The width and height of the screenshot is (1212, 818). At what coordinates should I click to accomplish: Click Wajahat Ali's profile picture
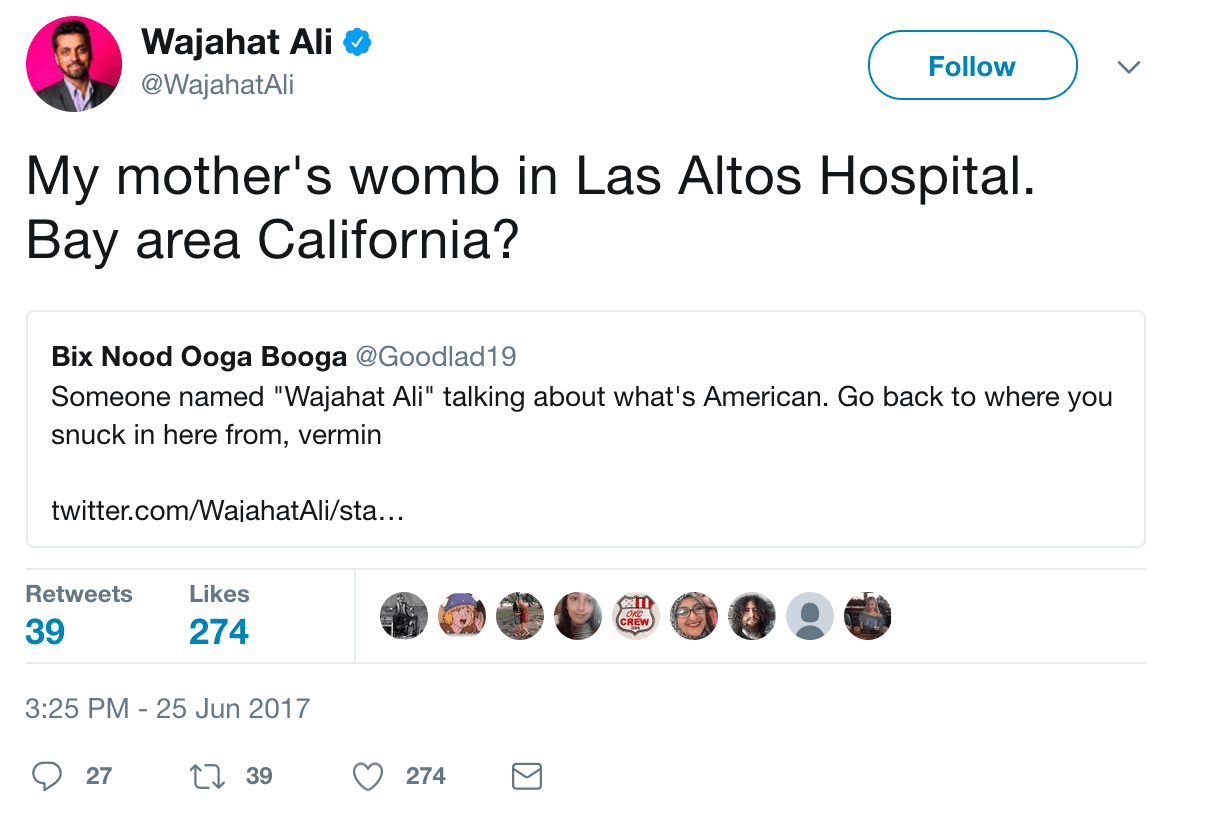[x=74, y=63]
